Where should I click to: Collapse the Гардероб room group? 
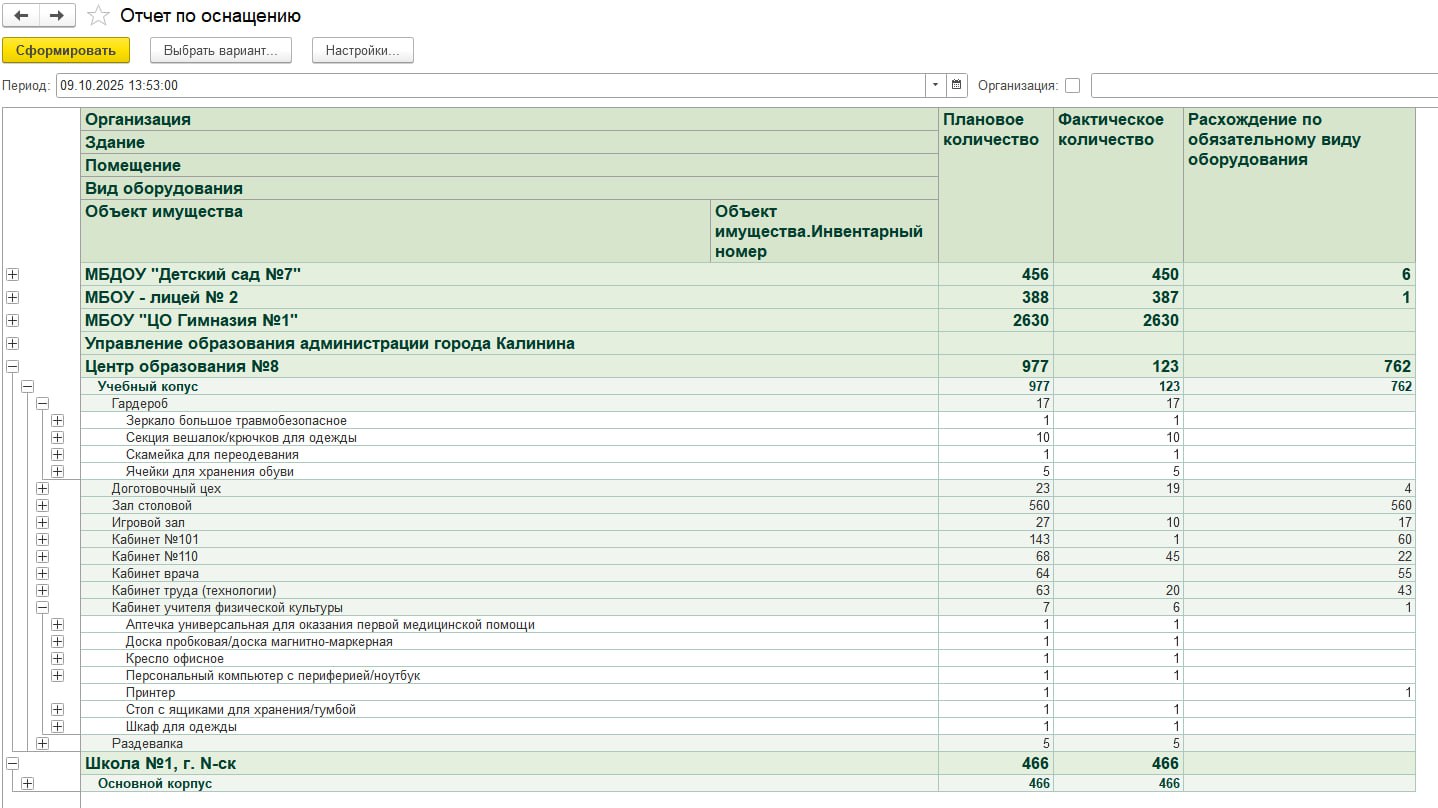43,403
